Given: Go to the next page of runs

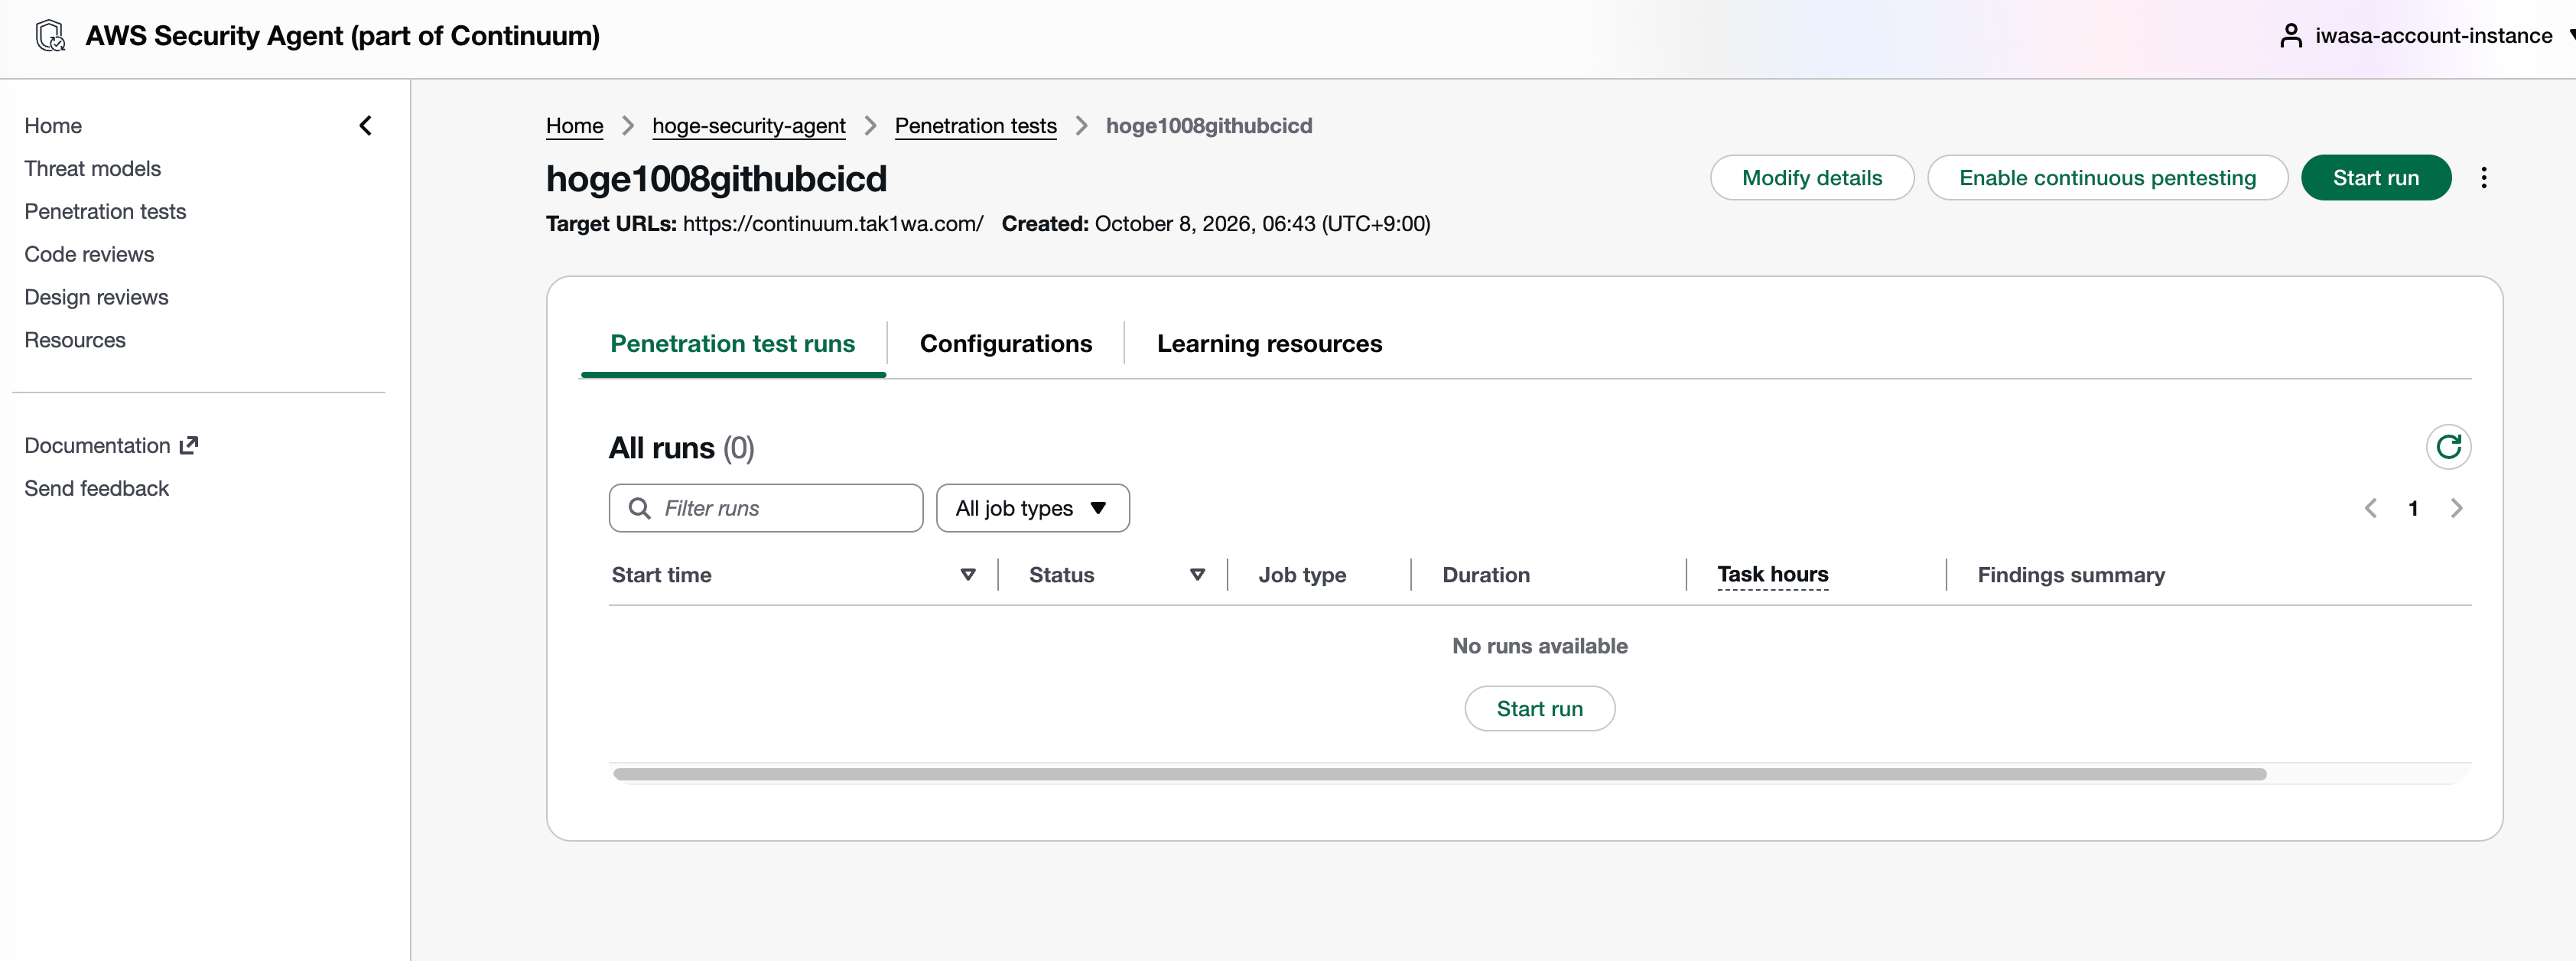Looking at the screenshot, I should click(x=2456, y=508).
